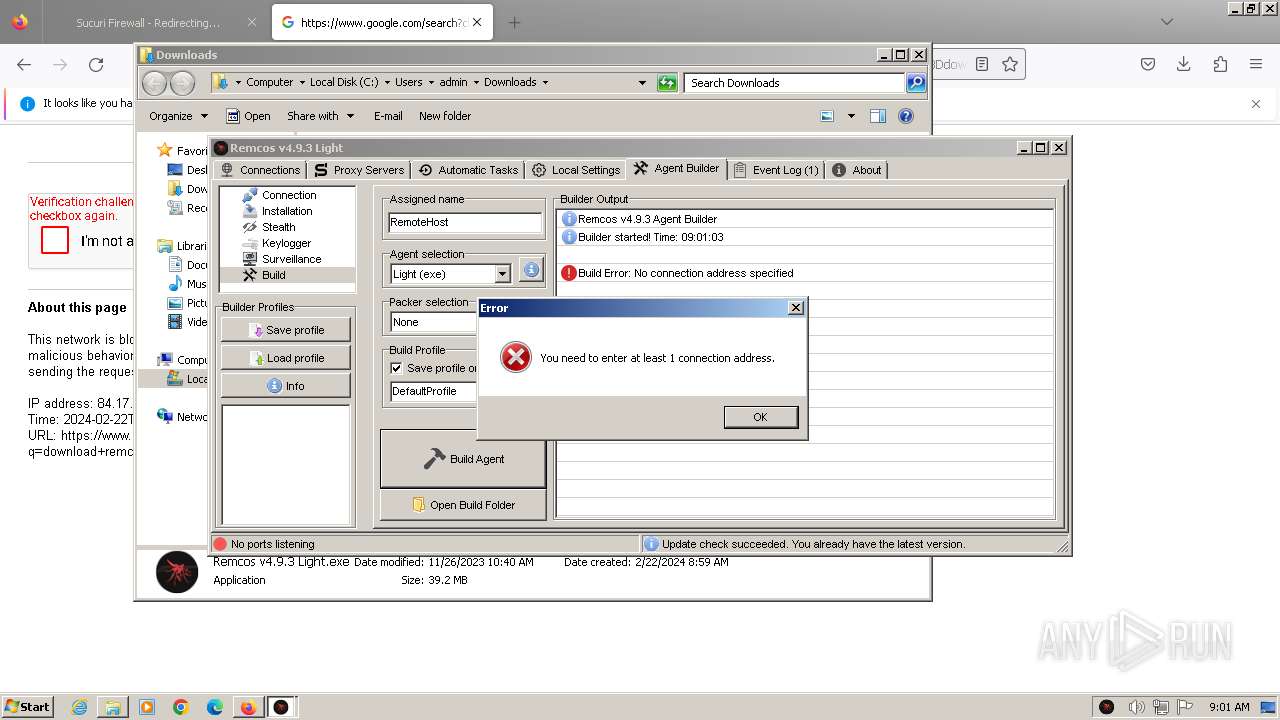
Task: Click the Build Error line in Builder Output
Action: point(685,273)
